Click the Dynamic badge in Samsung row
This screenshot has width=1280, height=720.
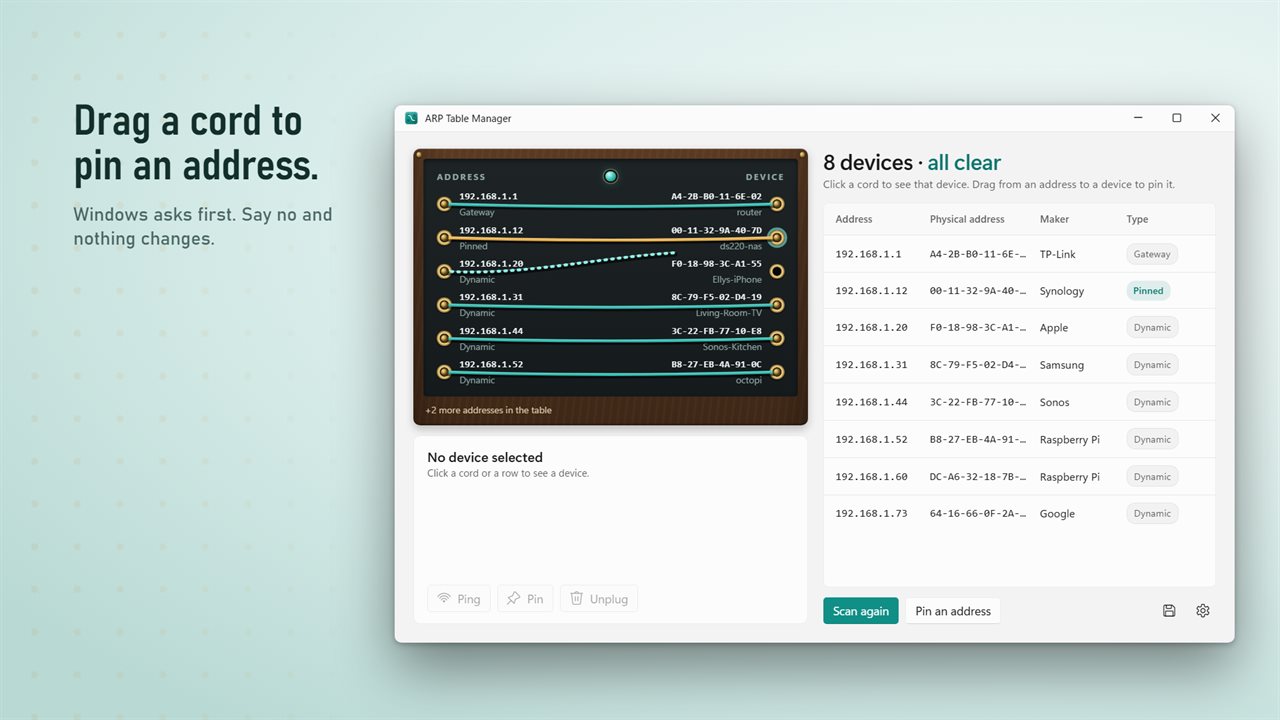(x=1152, y=365)
